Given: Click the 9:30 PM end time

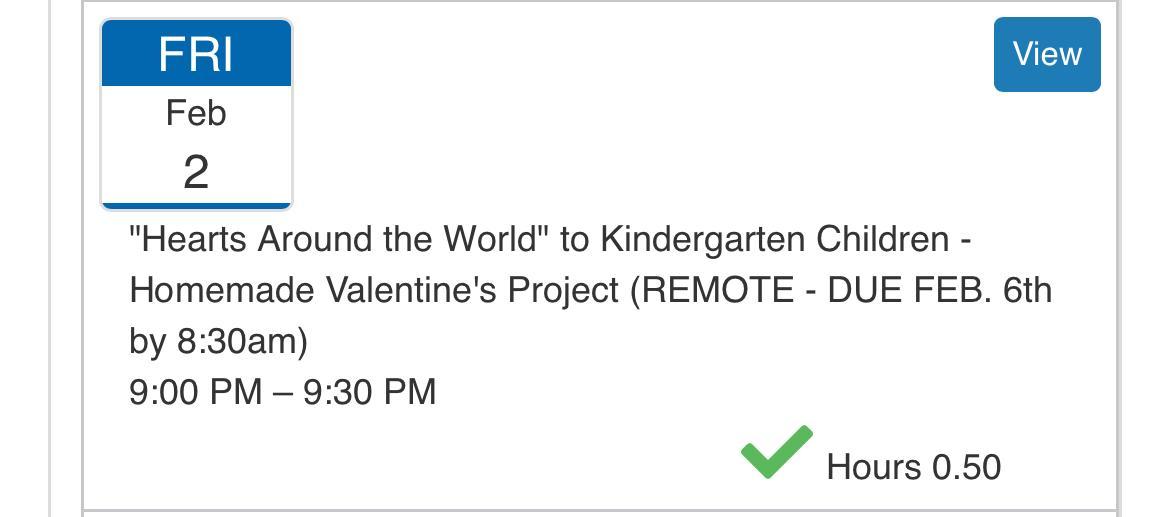Looking at the screenshot, I should [x=370, y=391].
